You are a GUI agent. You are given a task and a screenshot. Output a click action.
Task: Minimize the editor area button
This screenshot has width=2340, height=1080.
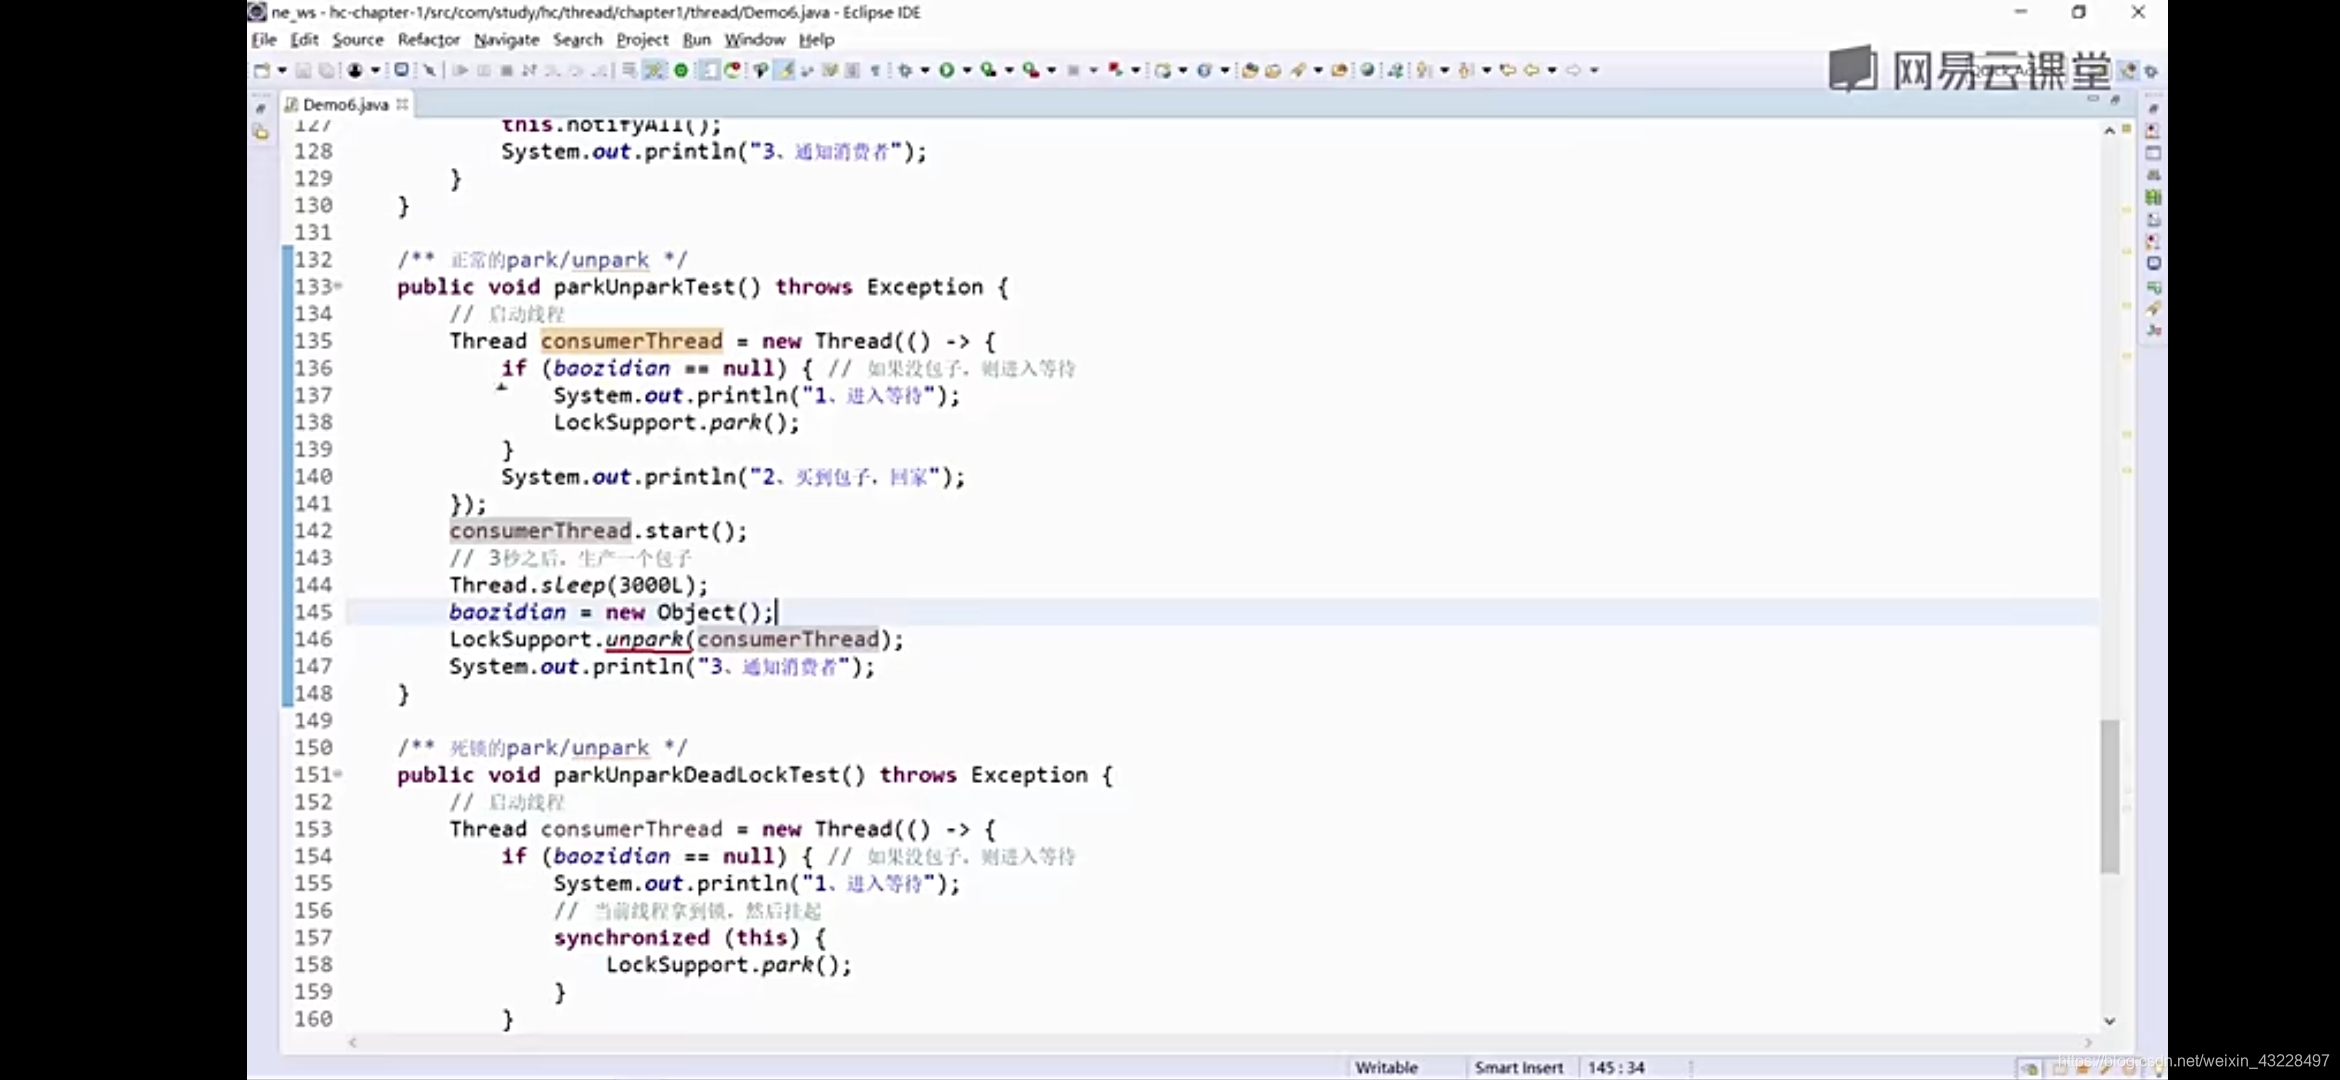[2092, 99]
